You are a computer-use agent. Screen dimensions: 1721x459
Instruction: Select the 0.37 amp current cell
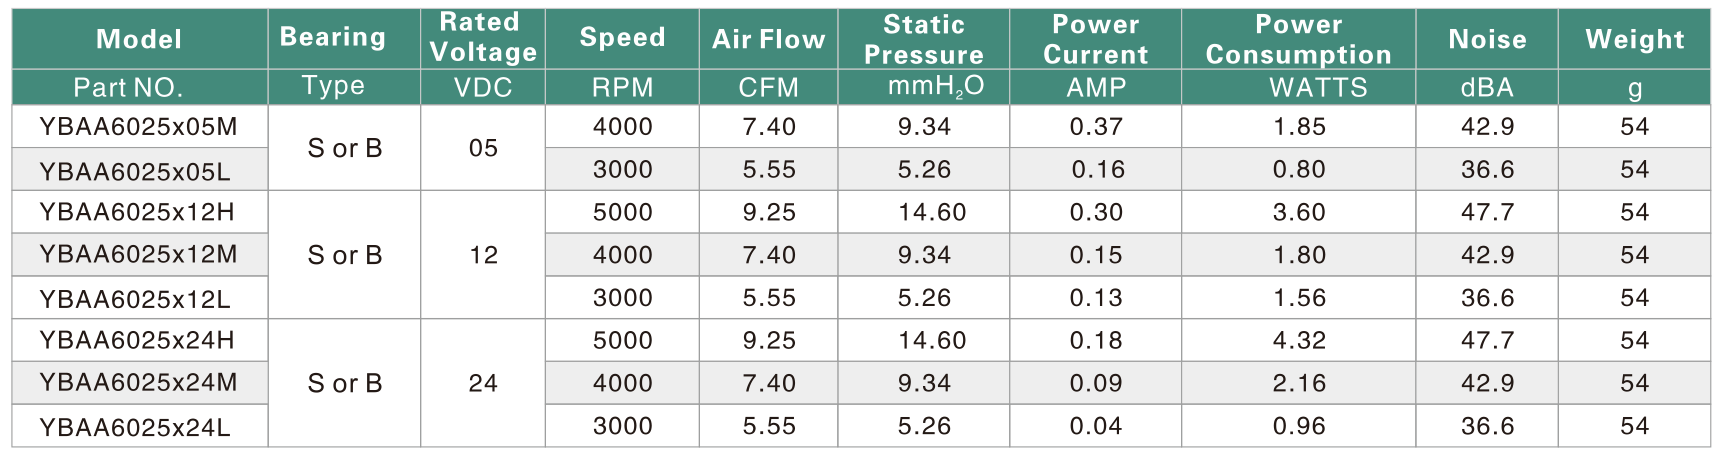tap(1096, 127)
